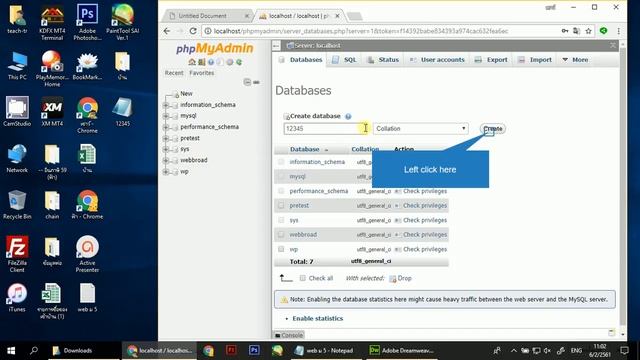Open the More tab dropdown

point(576,60)
